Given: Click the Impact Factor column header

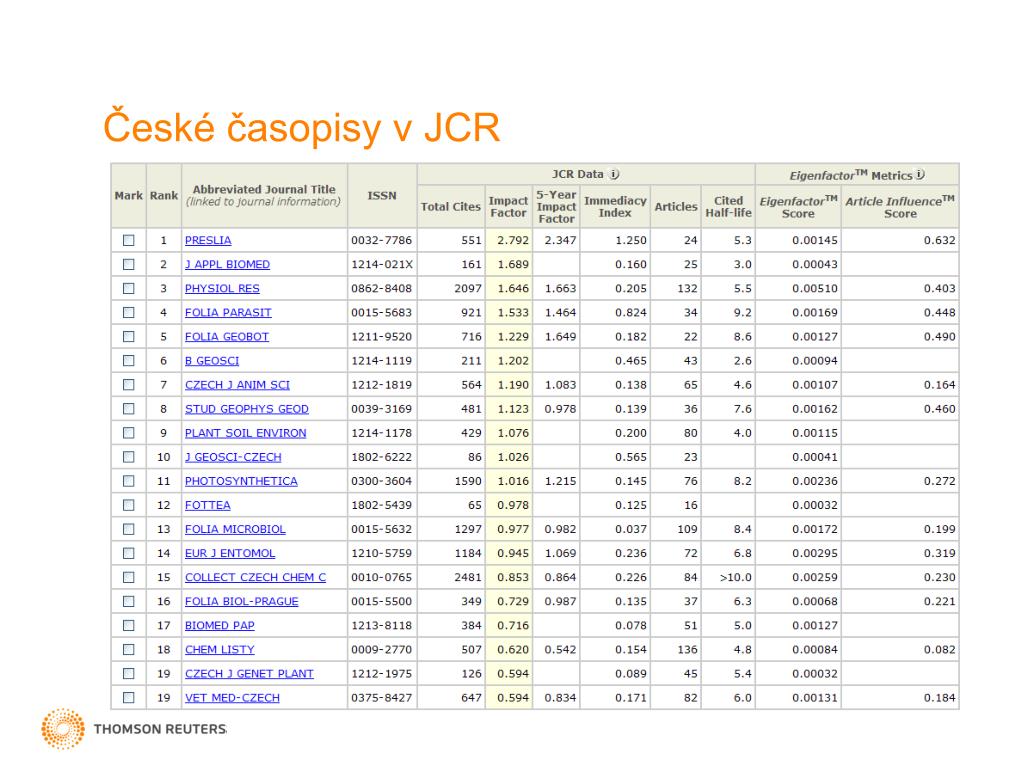Looking at the screenshot, I should [x=508, y=207].
